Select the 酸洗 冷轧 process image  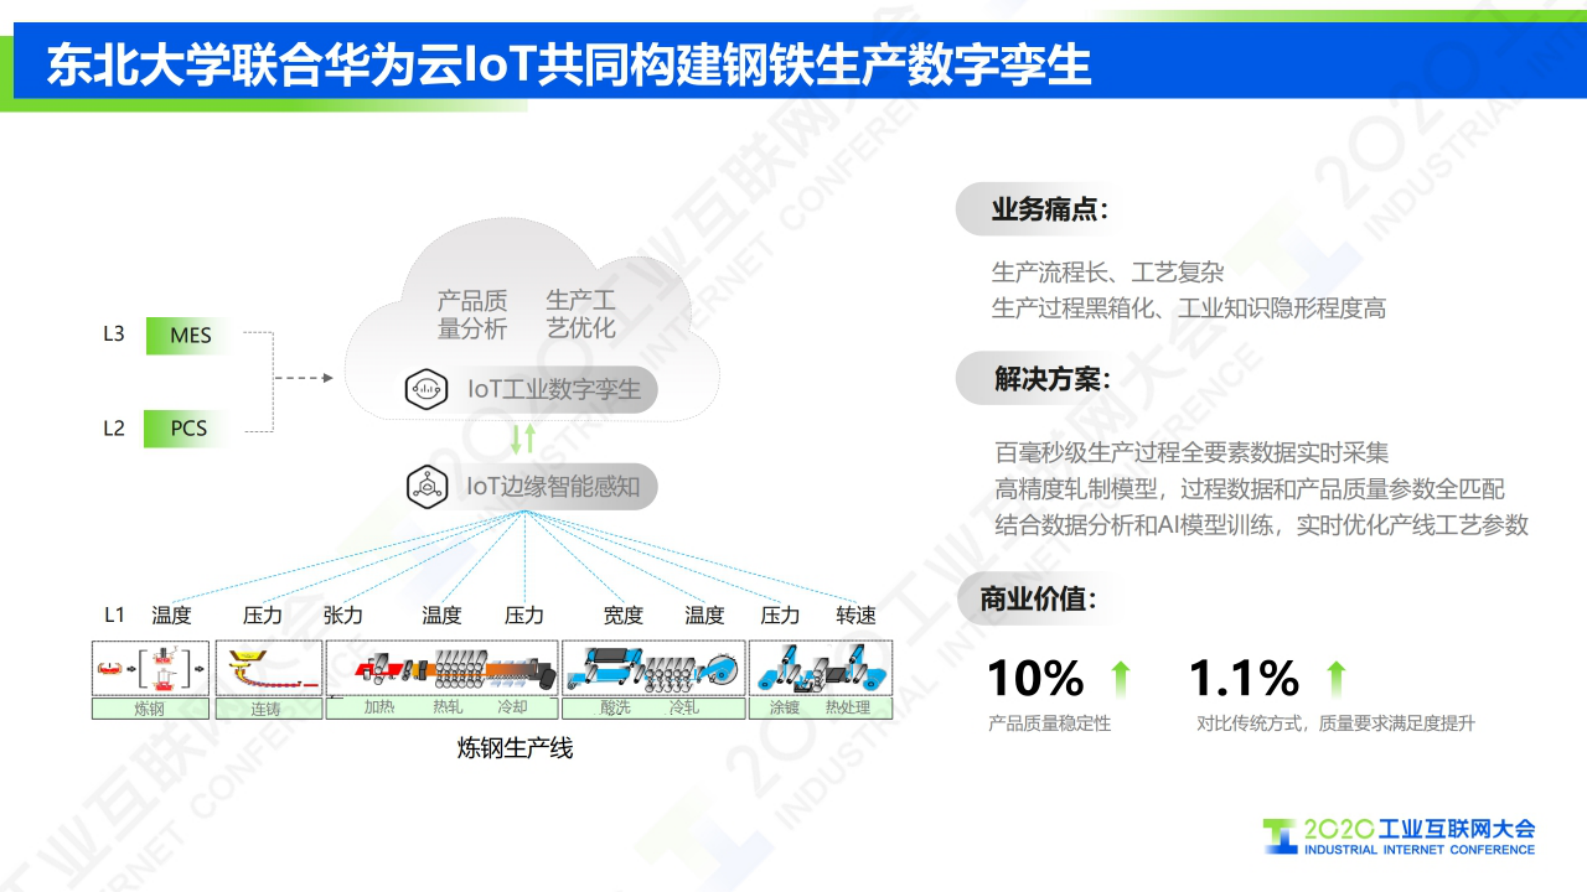click(654, 668)
